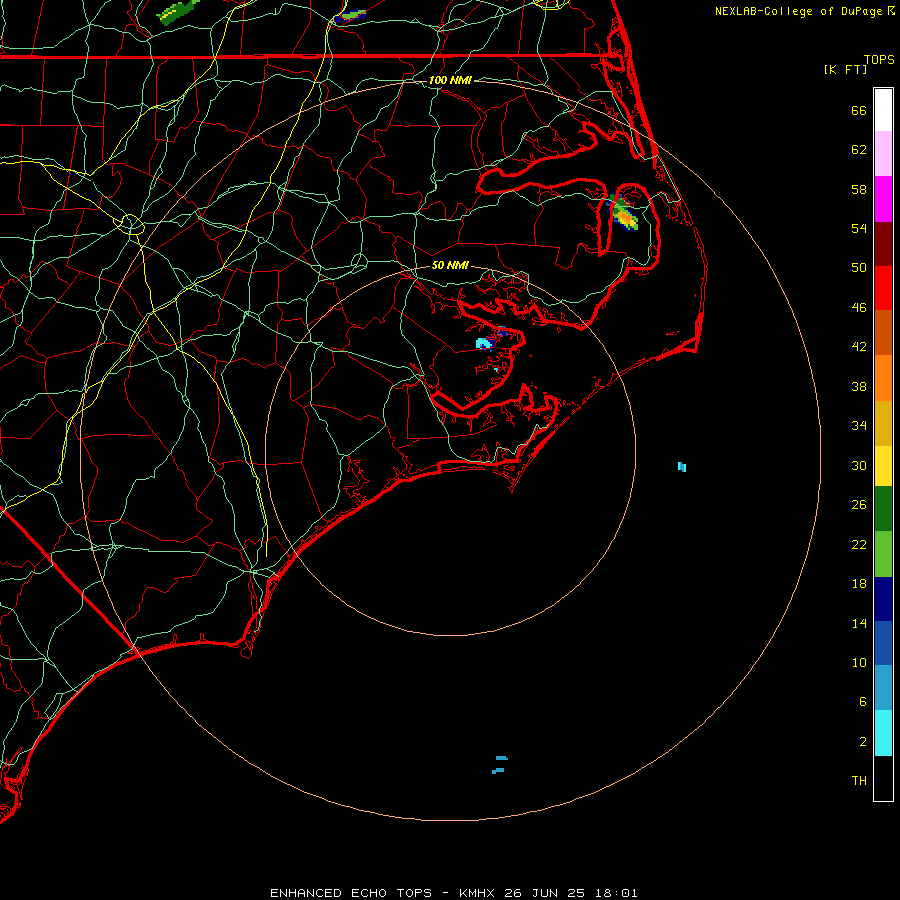
Task: Click the black TH threshold swatch
Action: 883,778
